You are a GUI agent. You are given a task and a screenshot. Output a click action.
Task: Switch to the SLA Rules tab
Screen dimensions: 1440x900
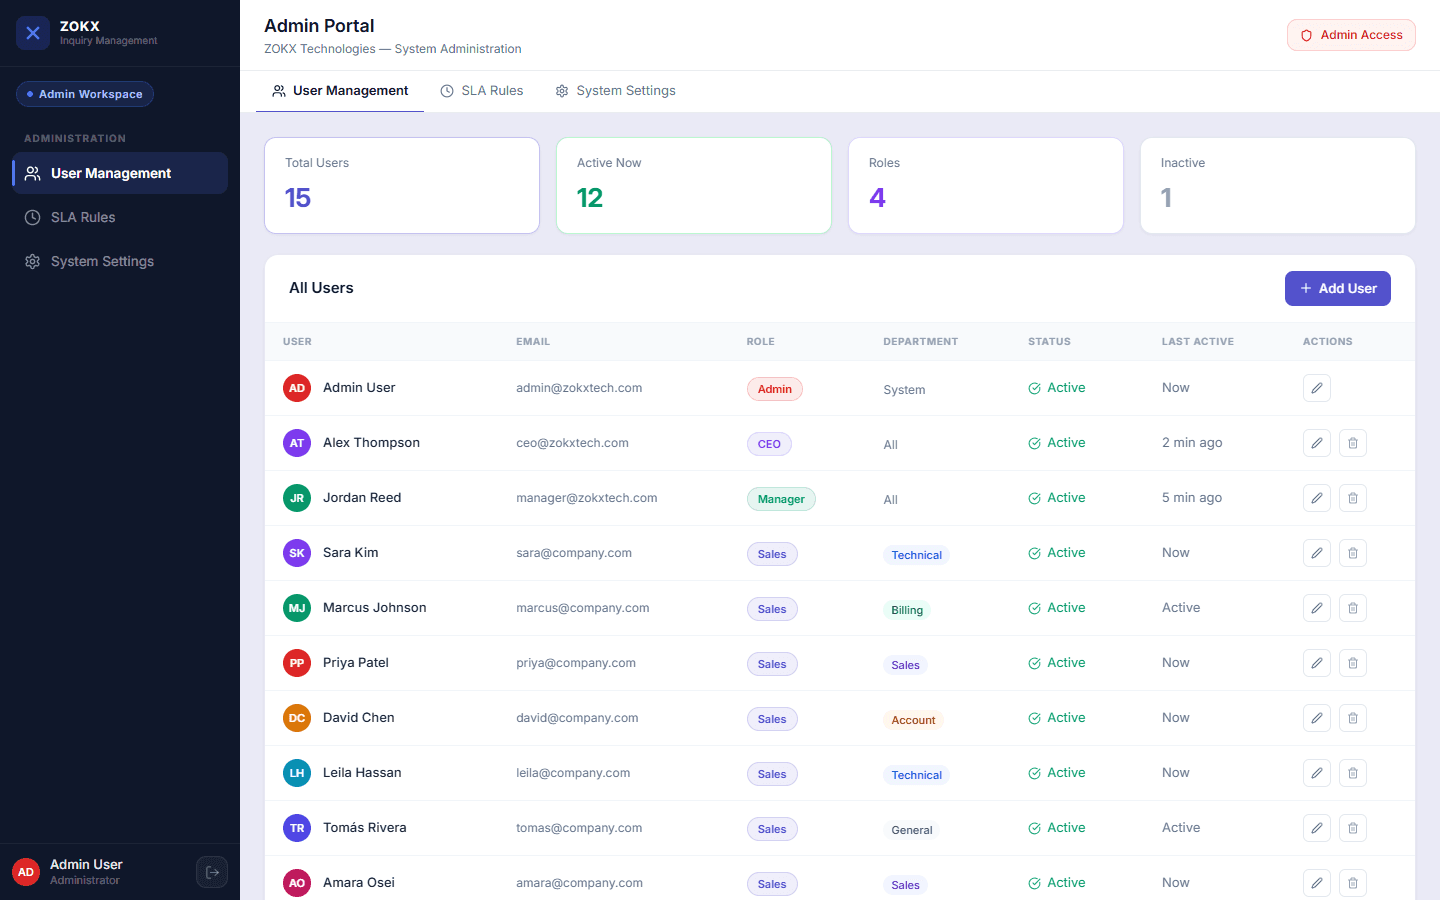click(482, 91)
